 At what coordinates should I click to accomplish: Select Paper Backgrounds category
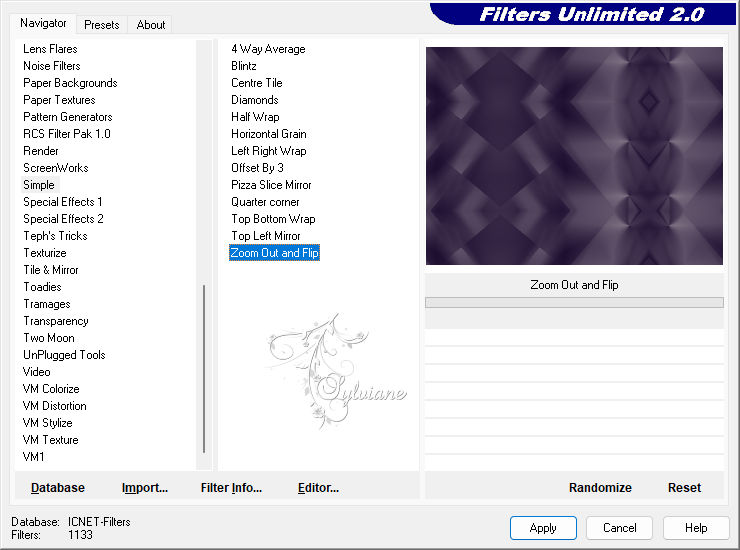(x=70, y=83)
